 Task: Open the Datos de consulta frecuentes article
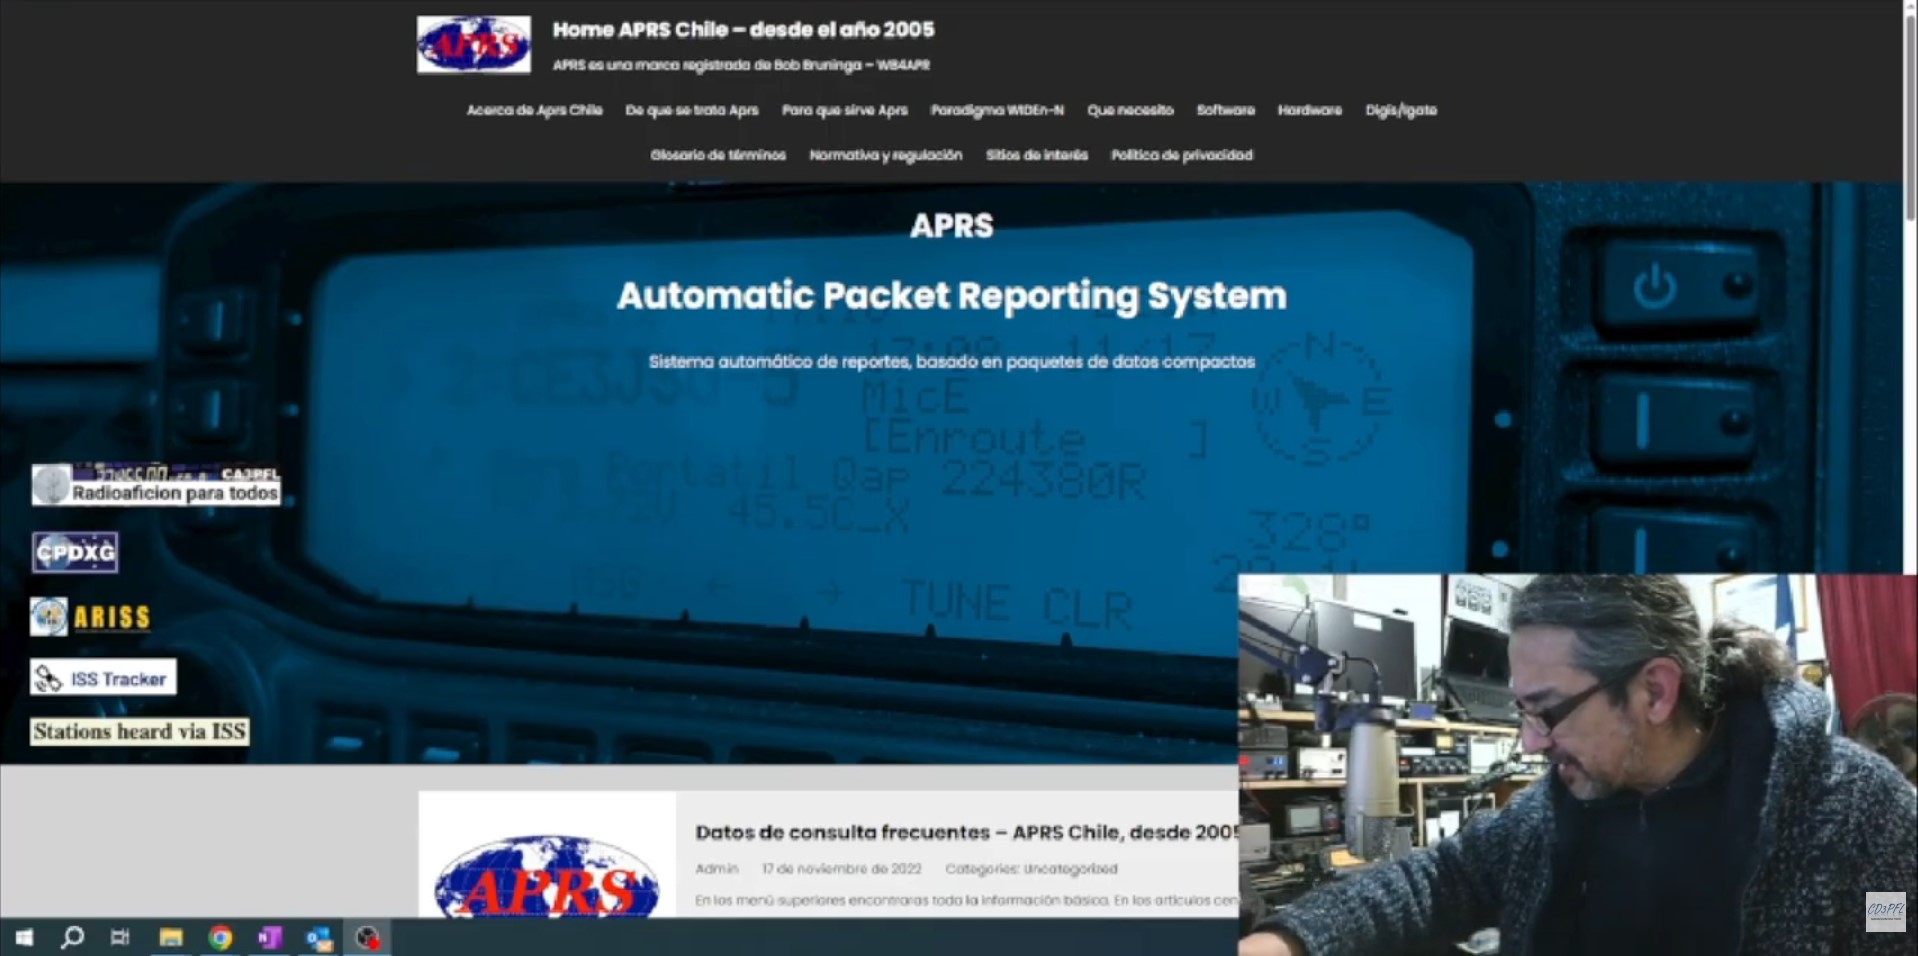(966, 832)
